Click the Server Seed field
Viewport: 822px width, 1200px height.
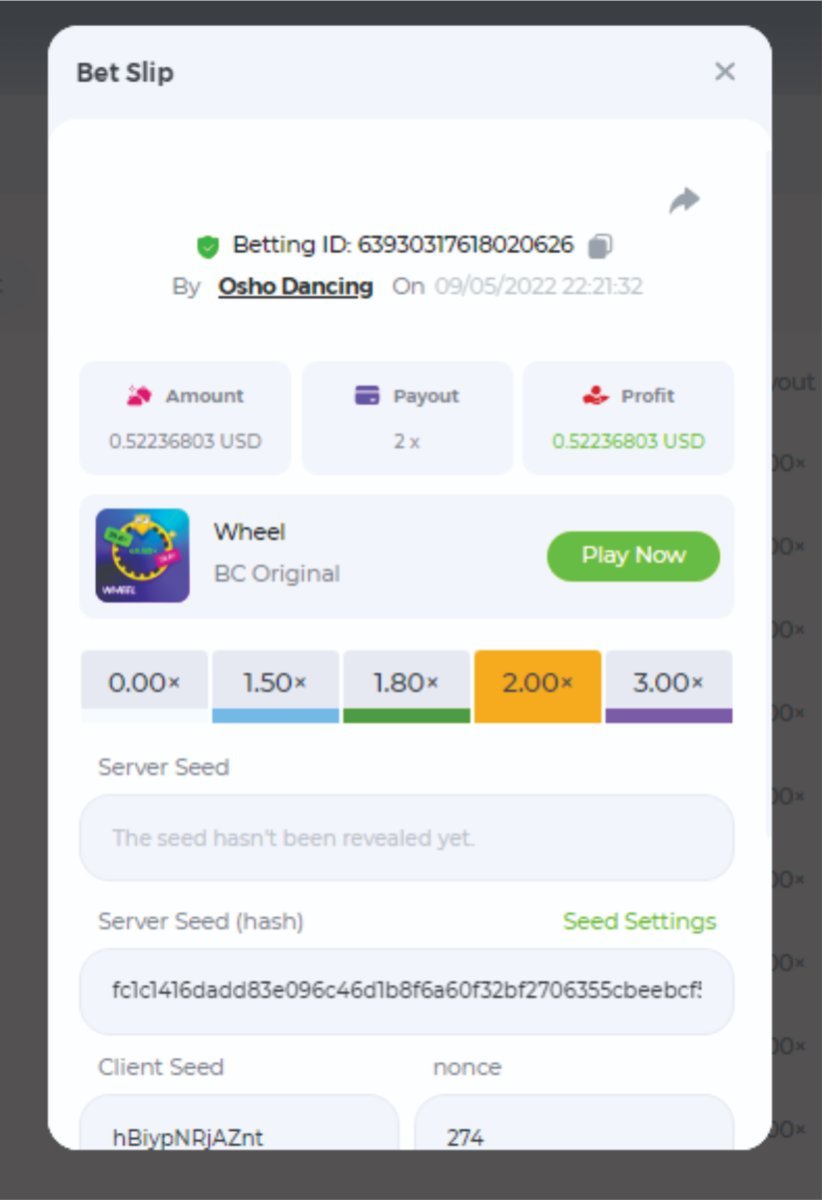[406, 838]
